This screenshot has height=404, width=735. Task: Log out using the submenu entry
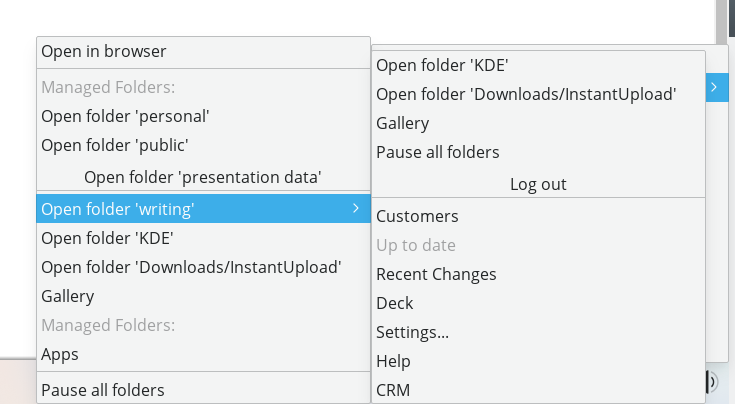[538, 184]
